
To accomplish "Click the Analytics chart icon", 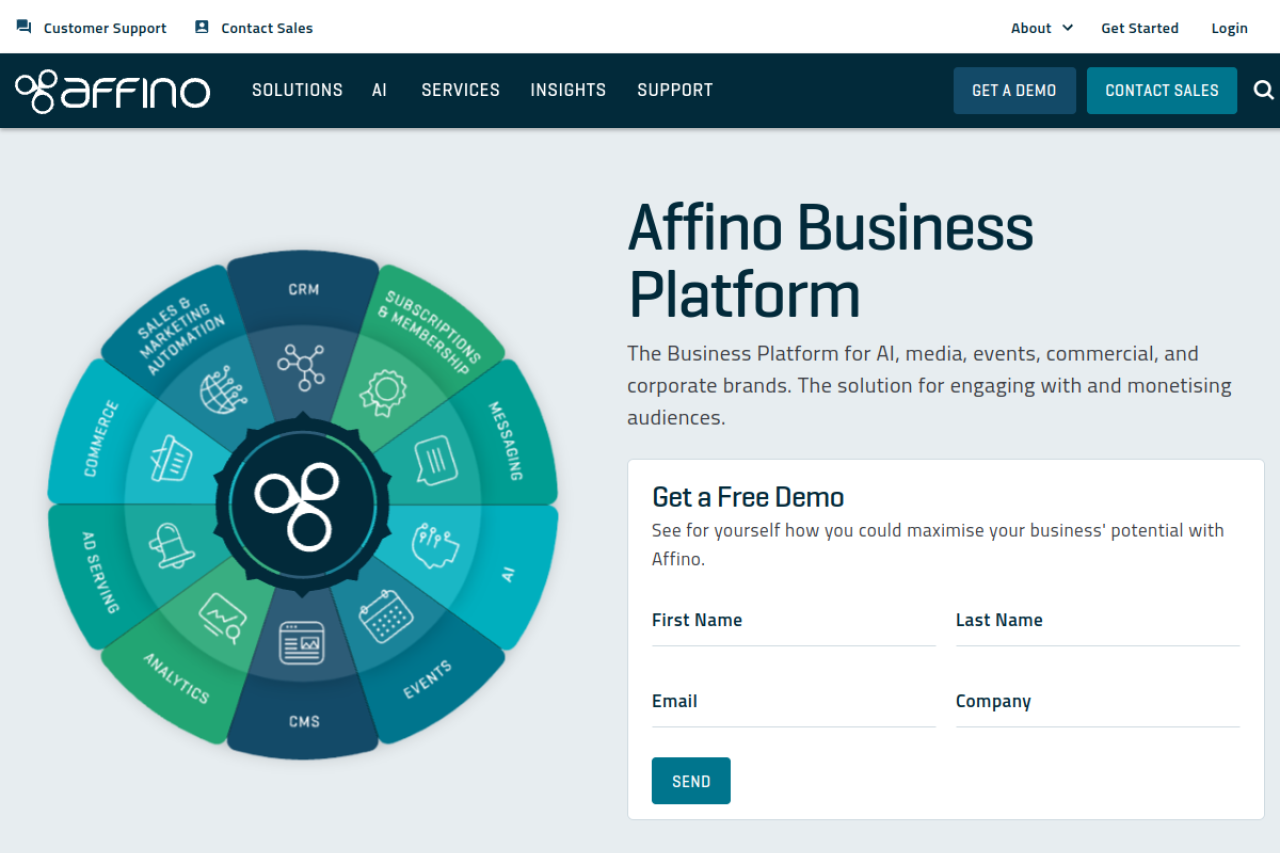I will coord(222,615).
